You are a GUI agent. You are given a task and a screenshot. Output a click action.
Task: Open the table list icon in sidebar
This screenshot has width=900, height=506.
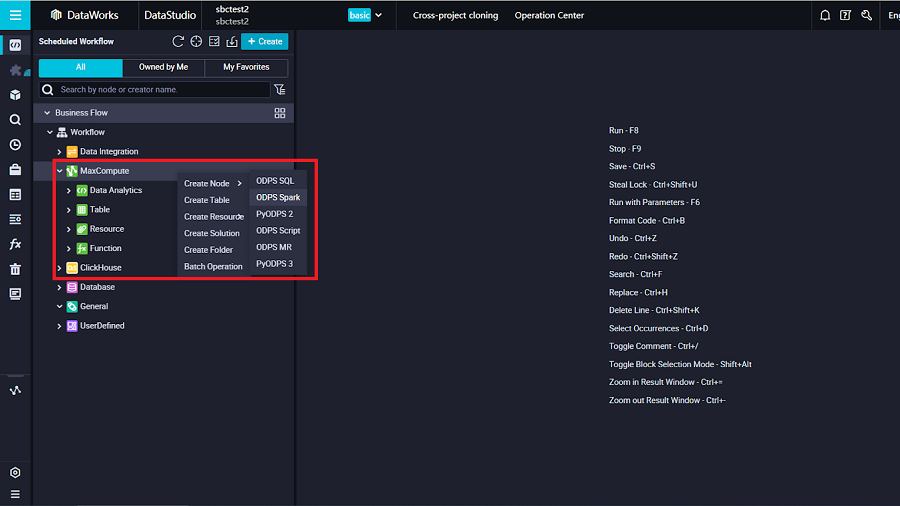tap(15, 195)
